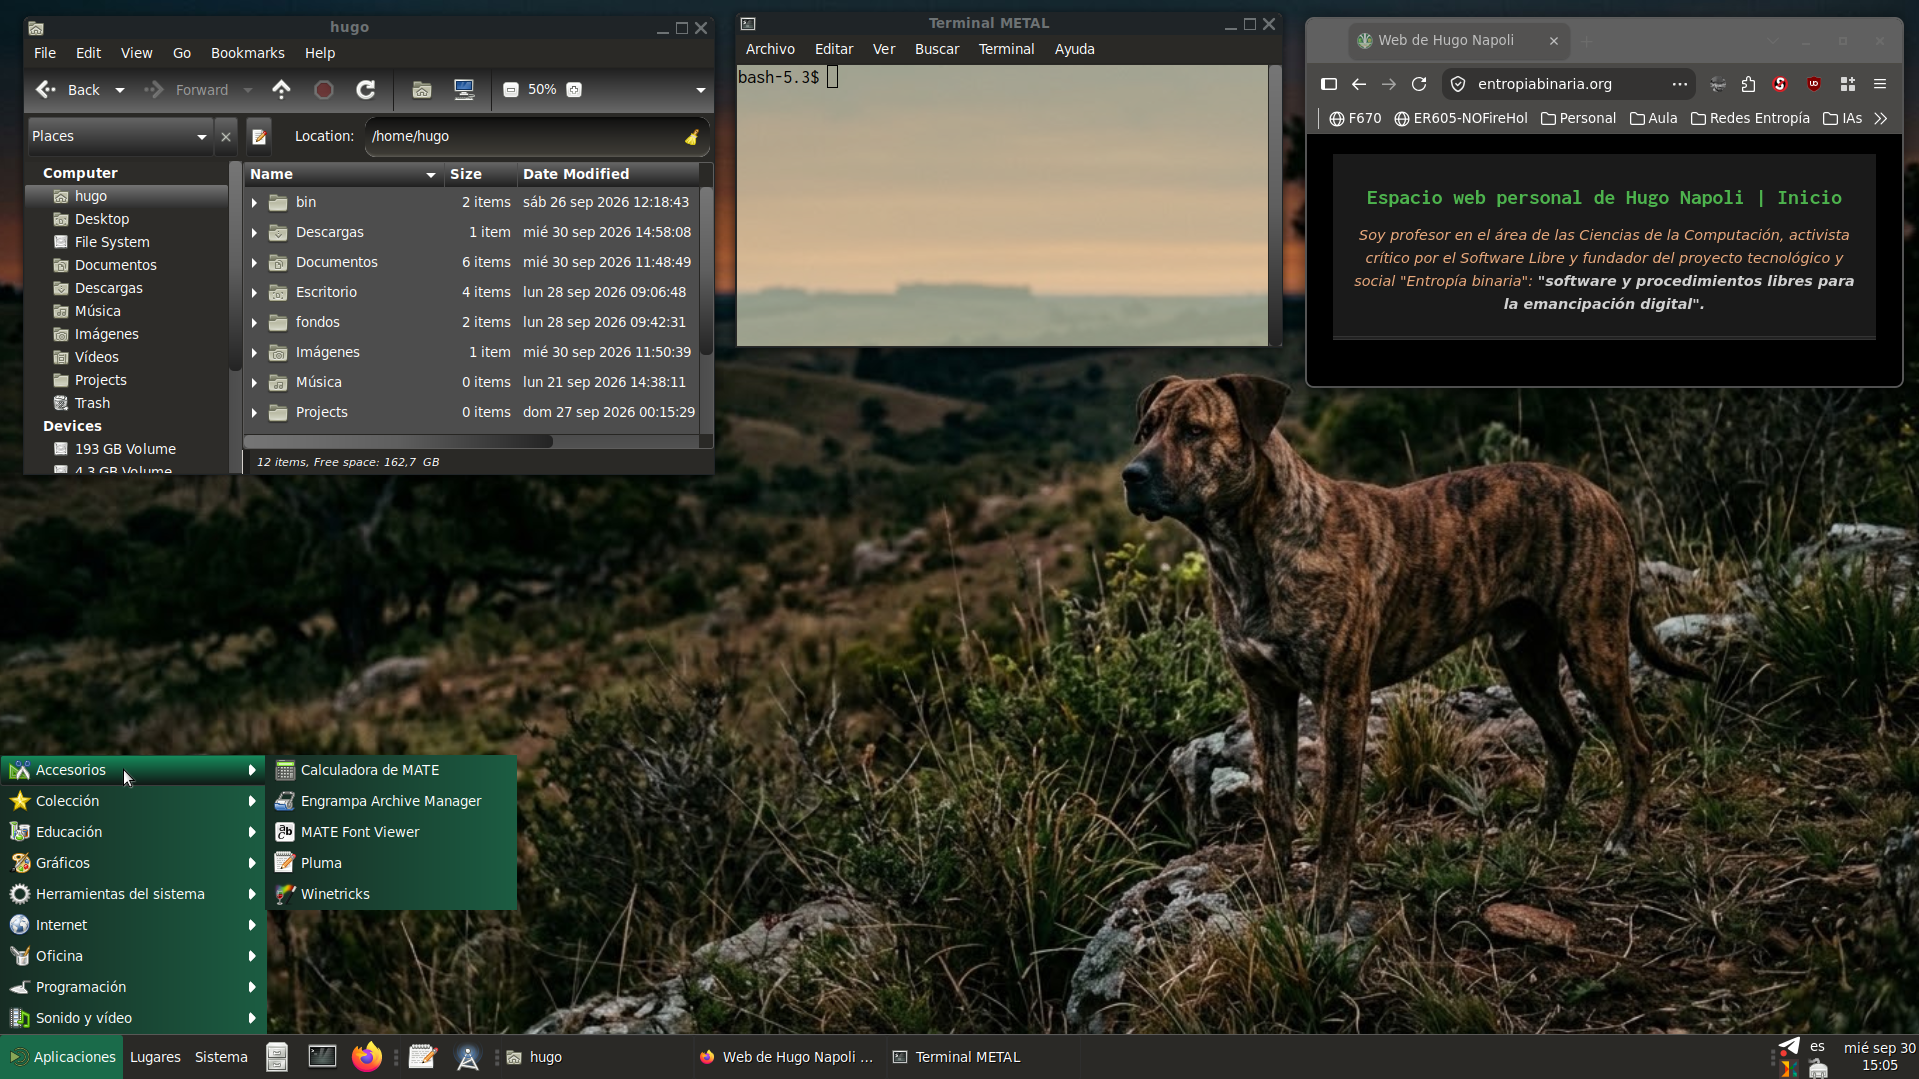Launch Firefox from the bottom panel
1919x1079 pixels.
[367, 1057]
